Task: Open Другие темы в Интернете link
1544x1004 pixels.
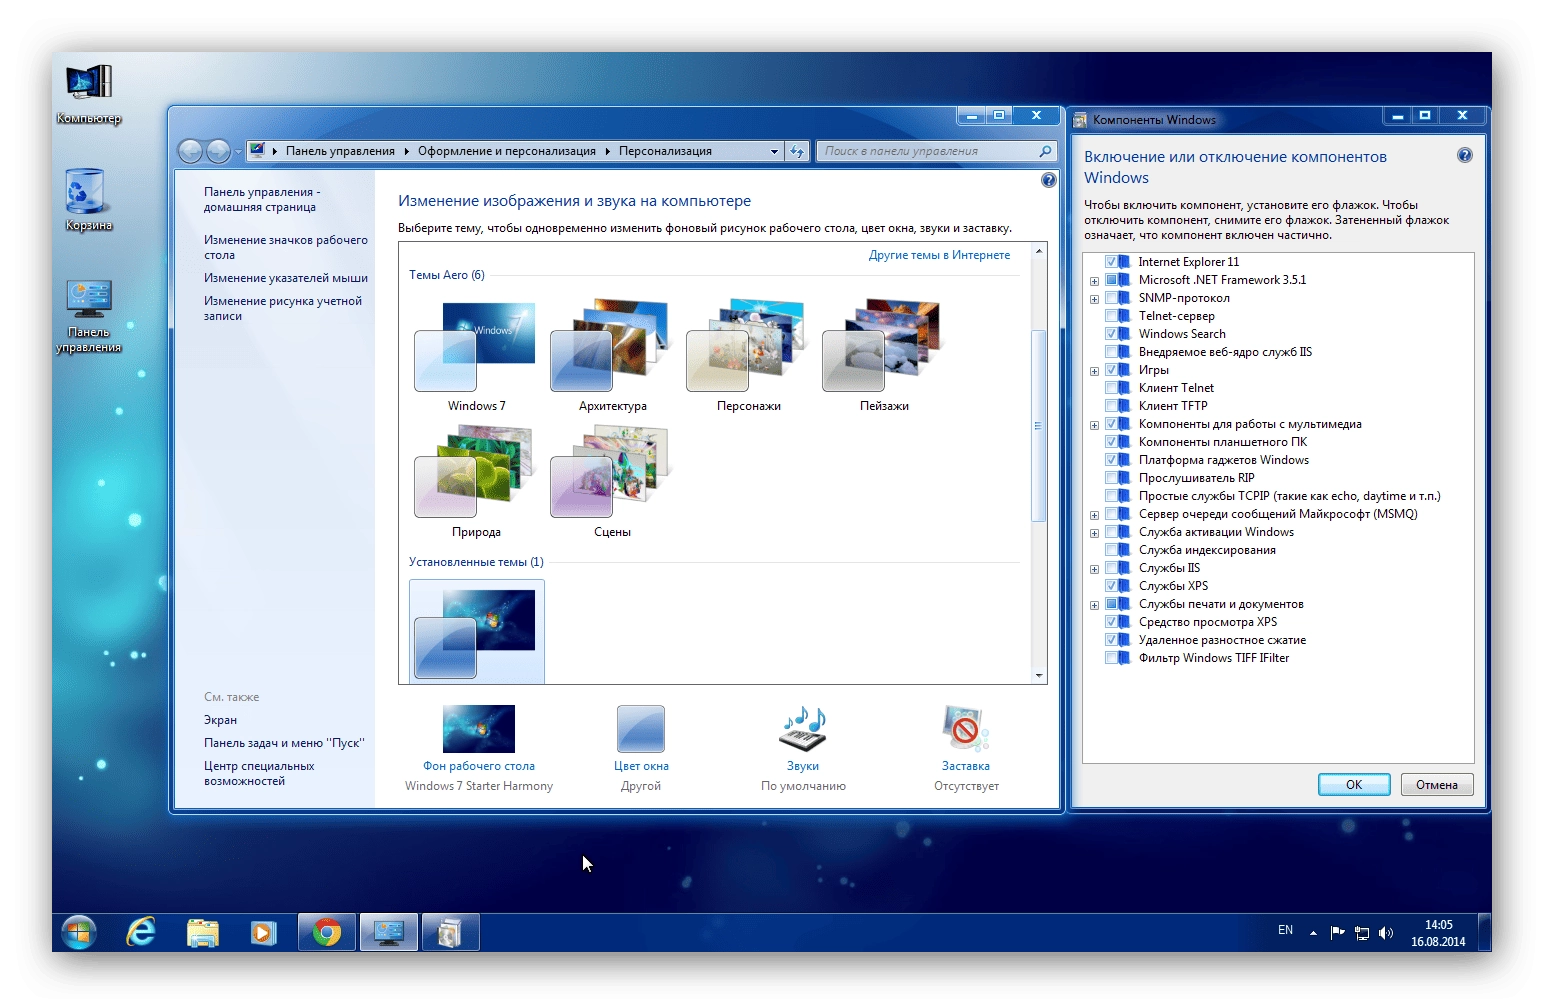Action: point(939,255)
